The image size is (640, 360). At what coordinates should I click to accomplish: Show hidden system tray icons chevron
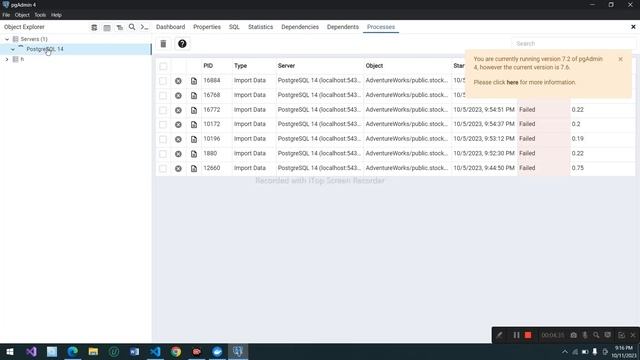tap(565, 352)
